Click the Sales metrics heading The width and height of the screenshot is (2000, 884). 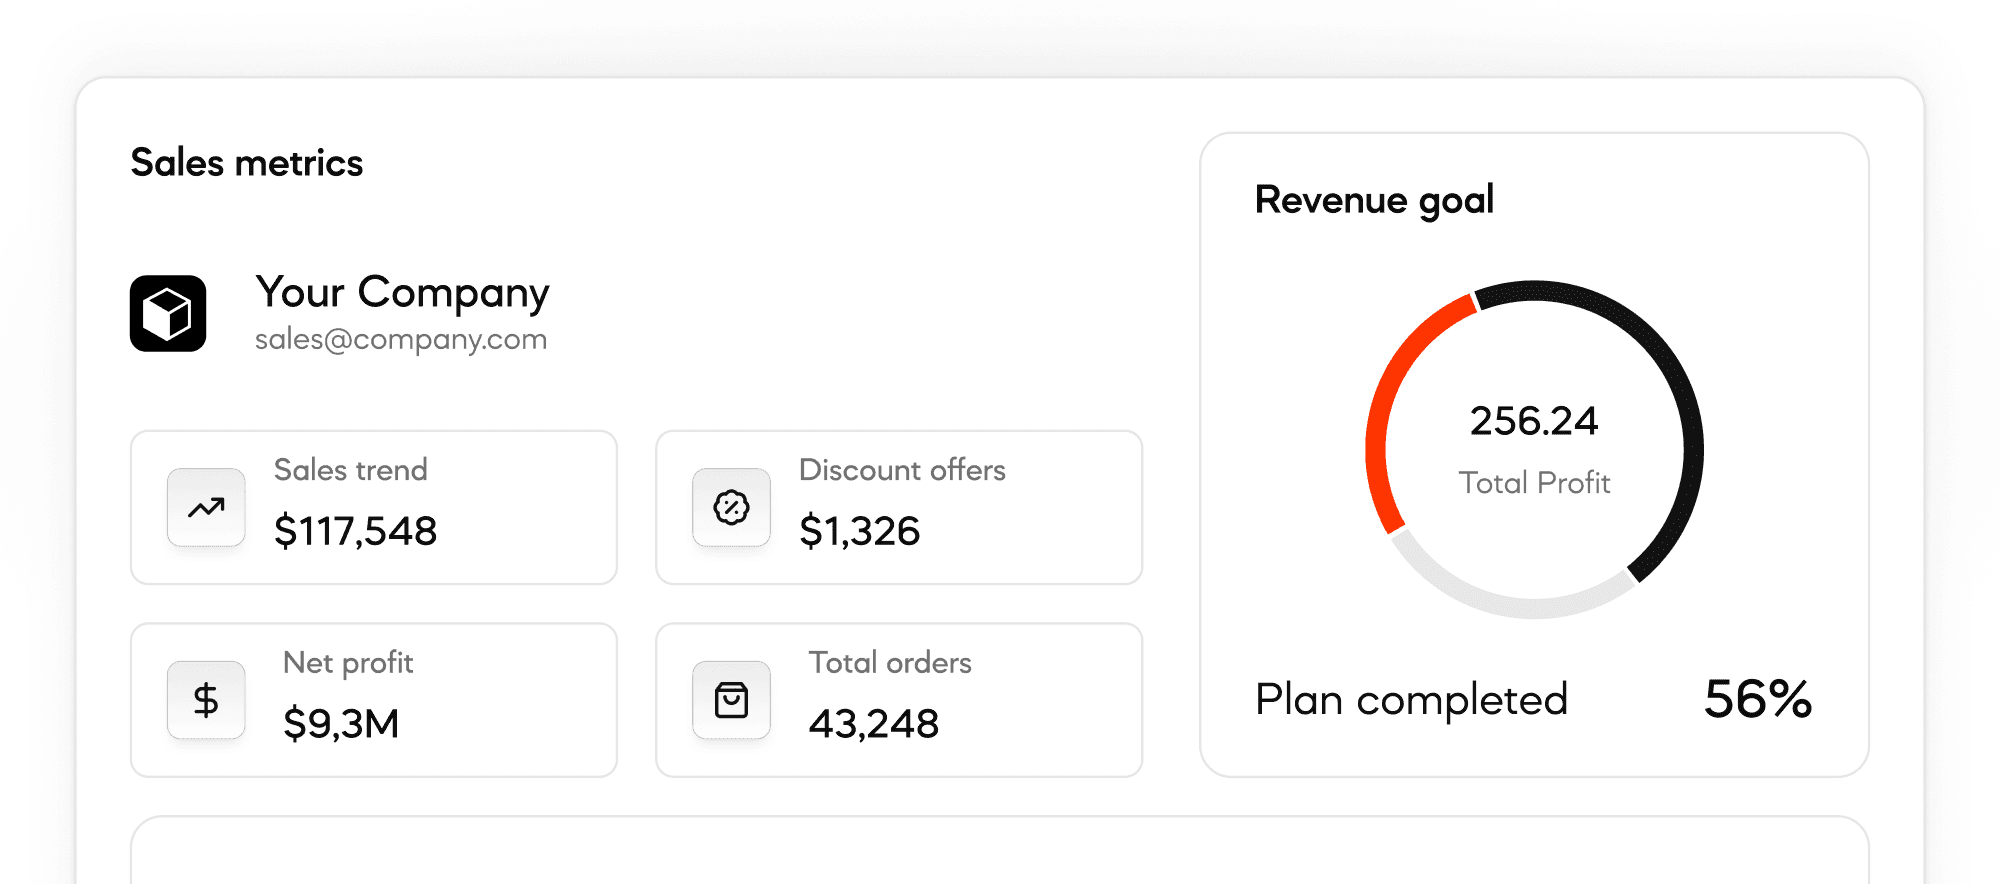[247, 163]
